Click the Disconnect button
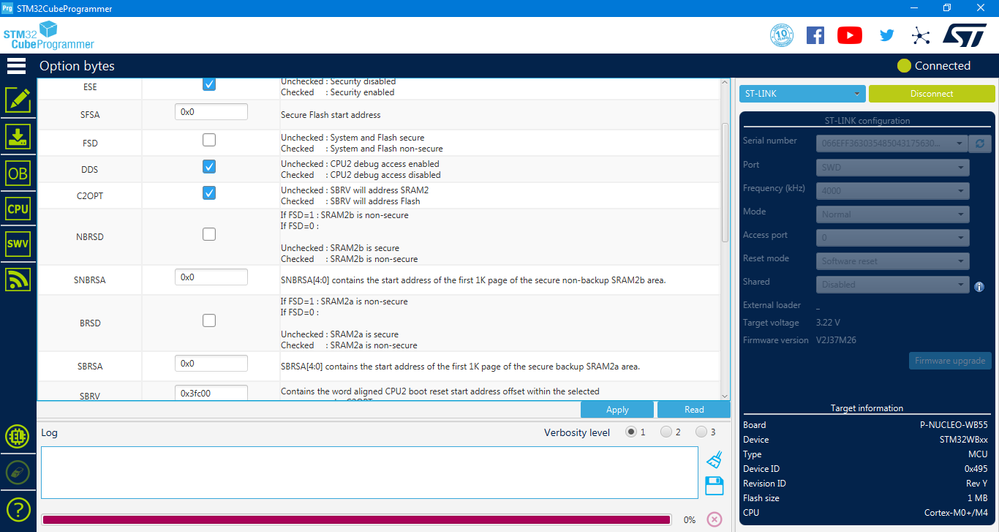 click(x=931, y=94)
